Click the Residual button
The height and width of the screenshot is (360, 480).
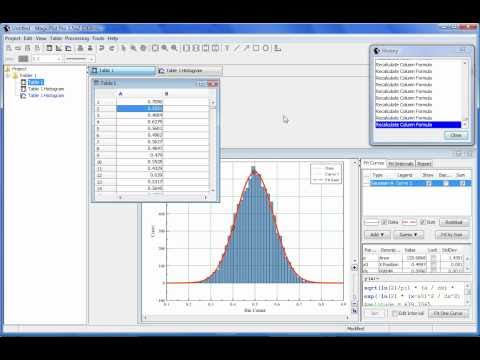tap(454, 222)
